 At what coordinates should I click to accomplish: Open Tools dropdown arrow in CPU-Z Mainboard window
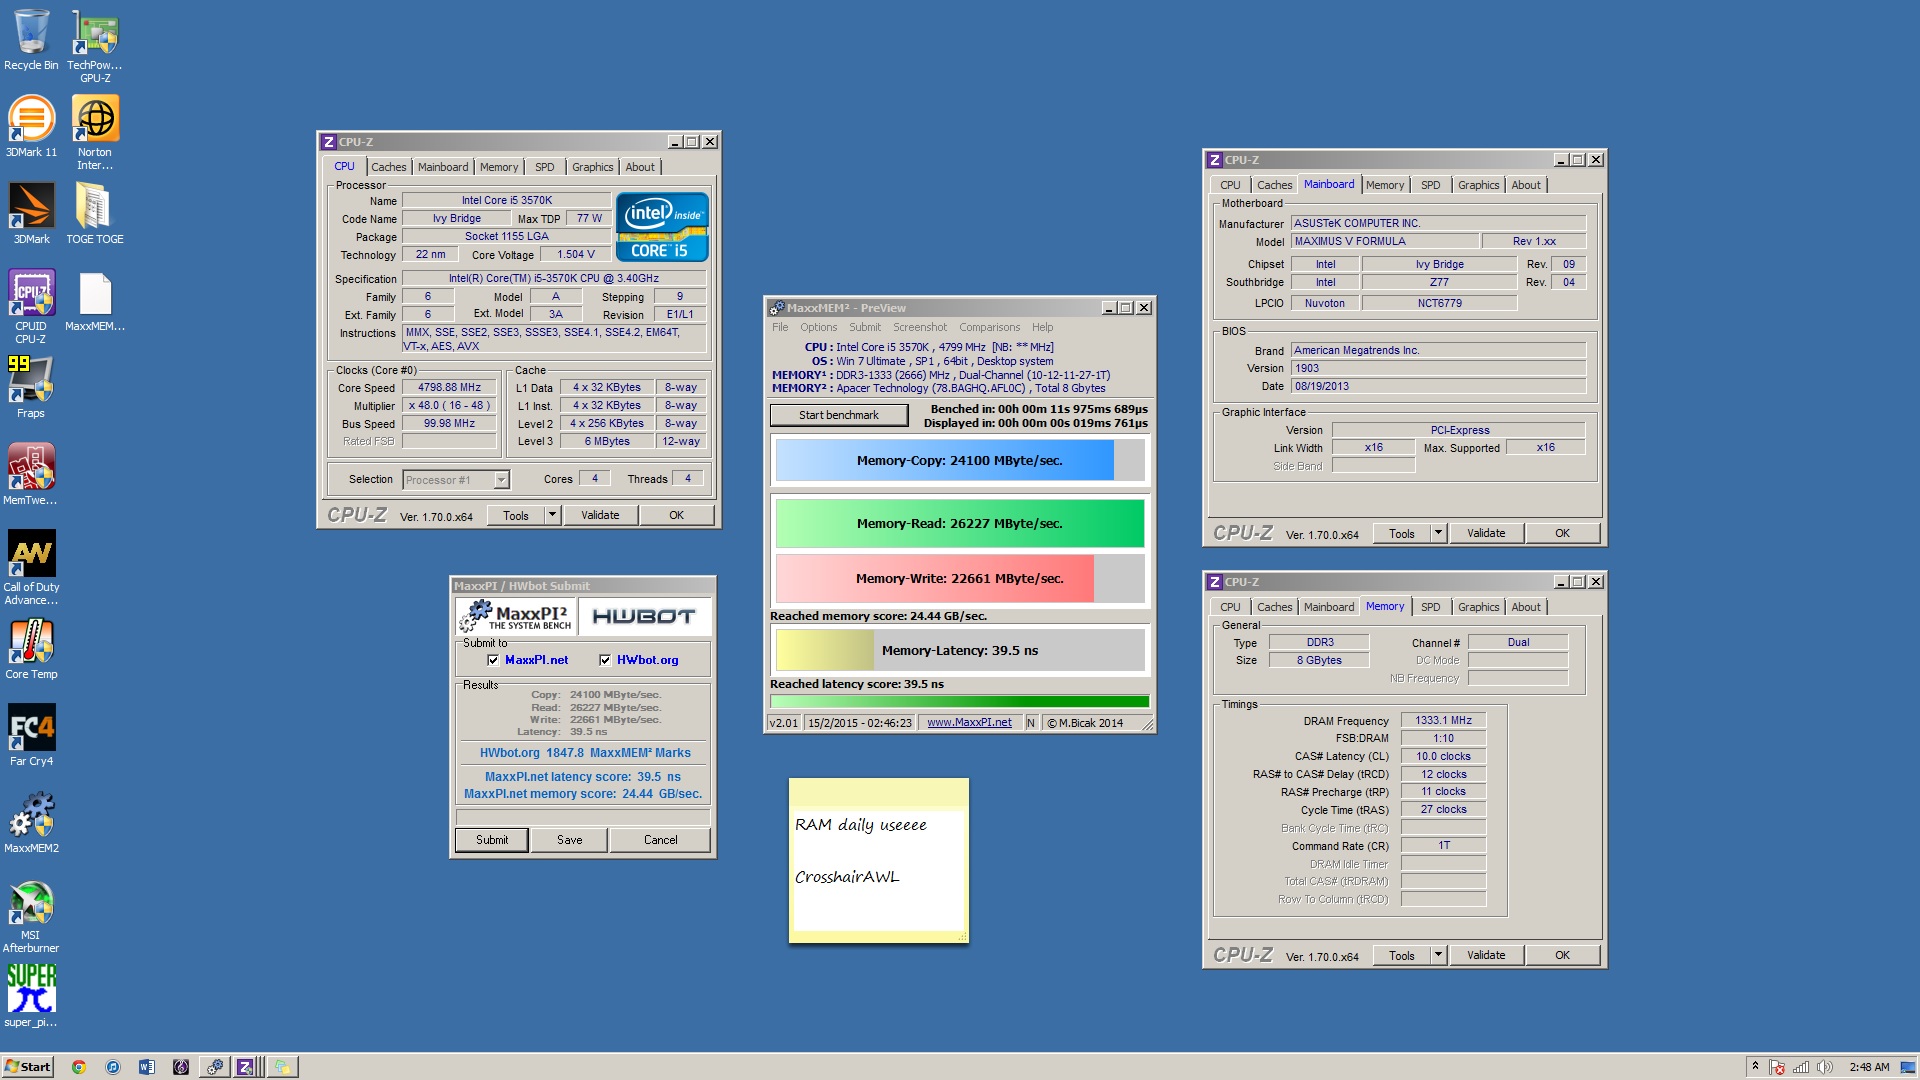point(1438,533)
